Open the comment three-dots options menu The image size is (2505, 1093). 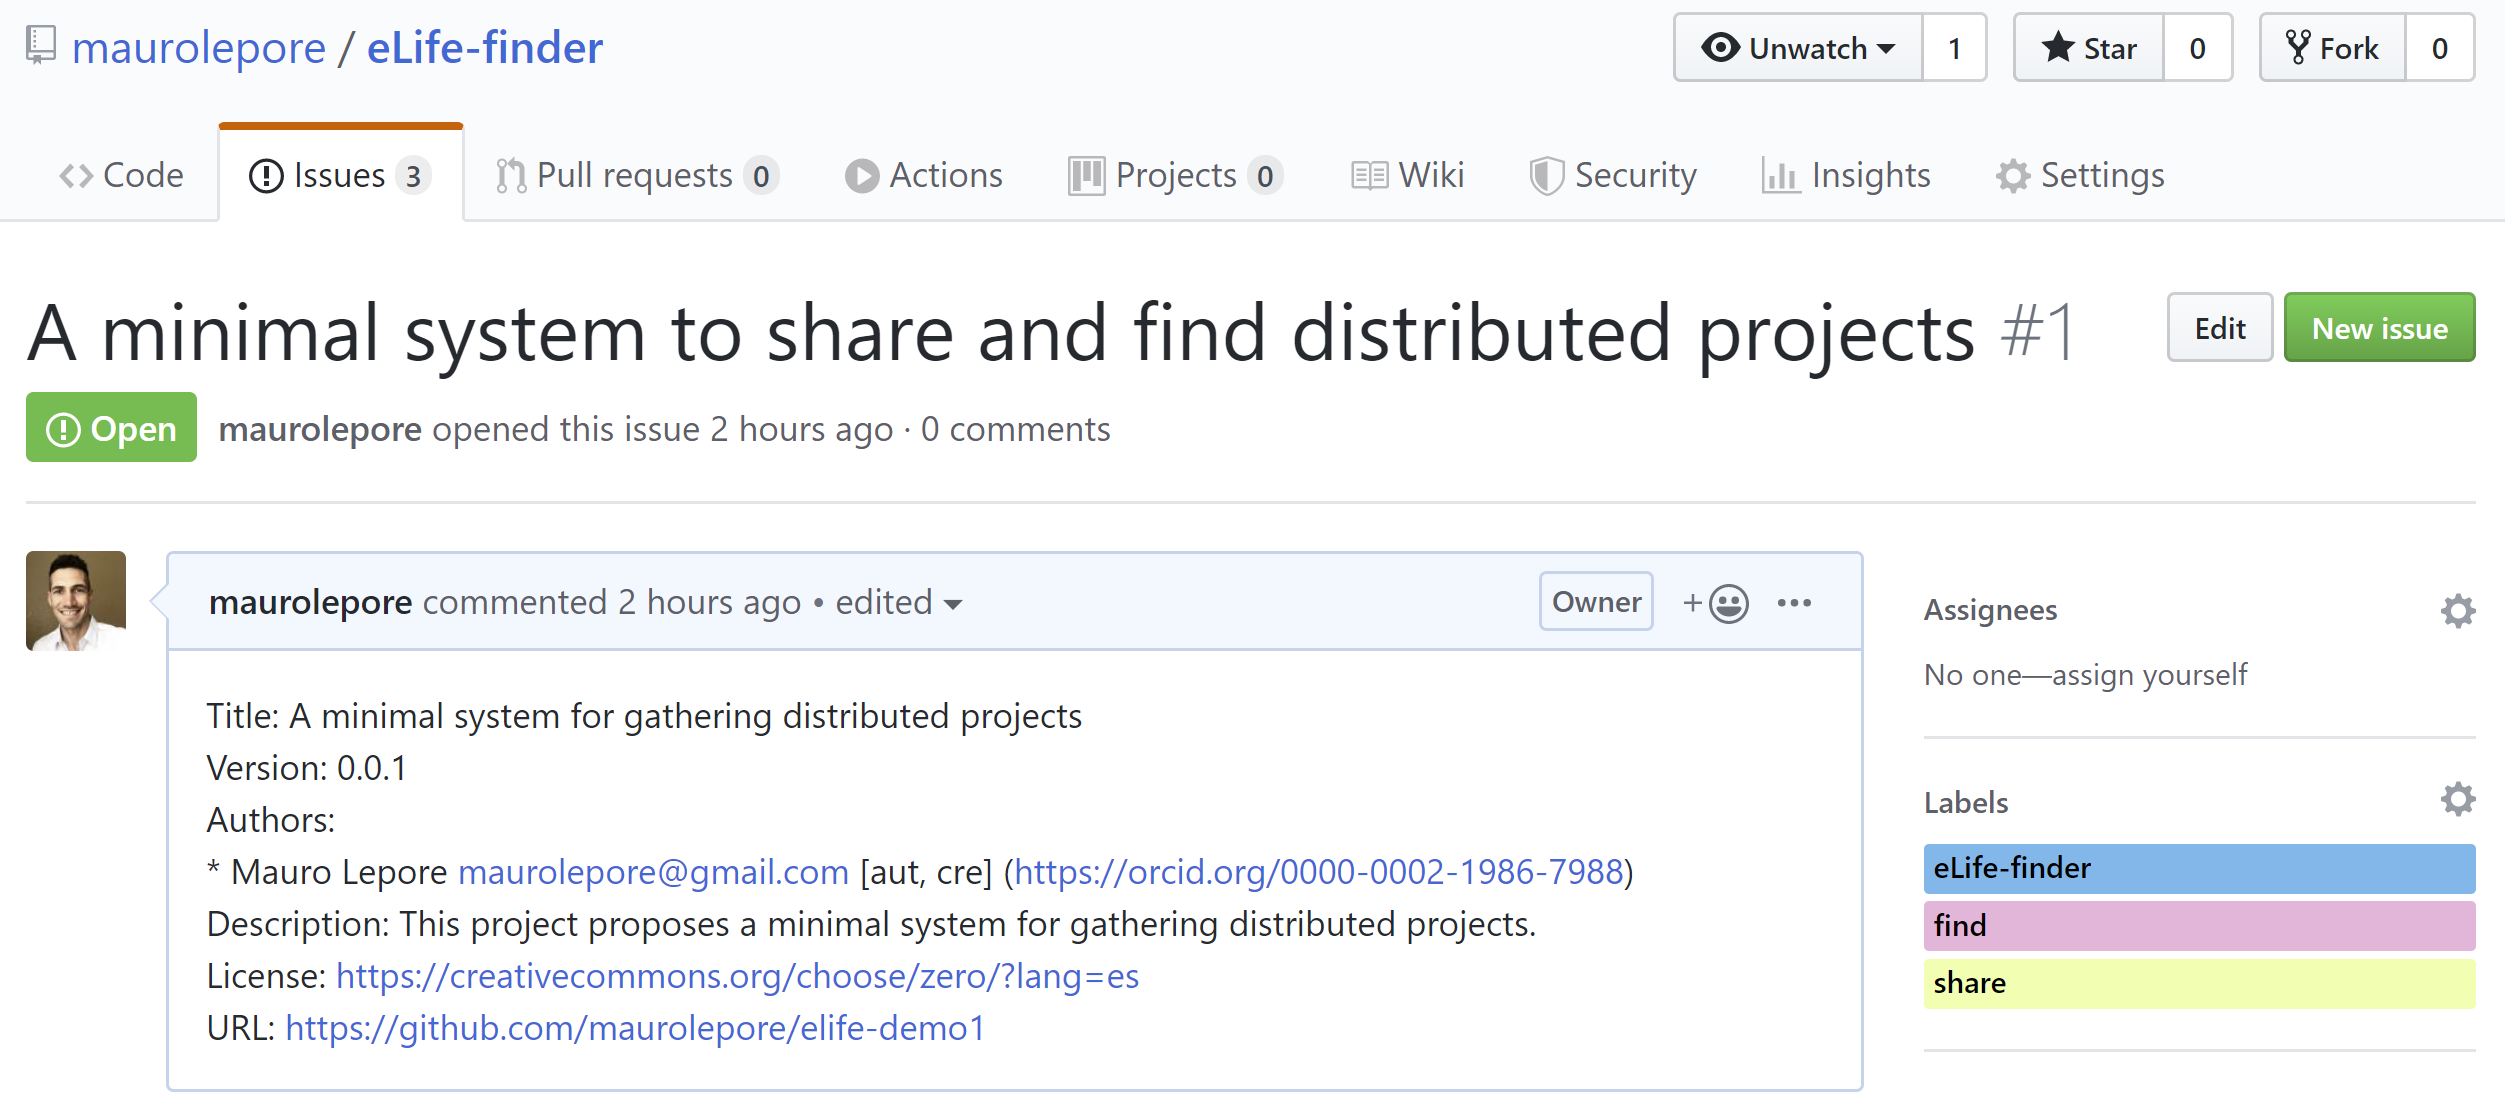point(1794,603)
